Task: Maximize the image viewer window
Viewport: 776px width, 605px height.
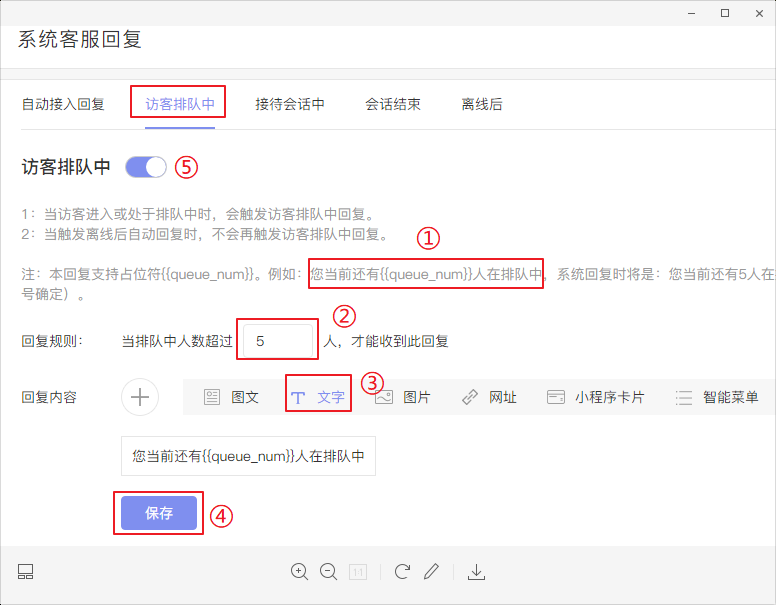Action: click(x=725, y=13)
